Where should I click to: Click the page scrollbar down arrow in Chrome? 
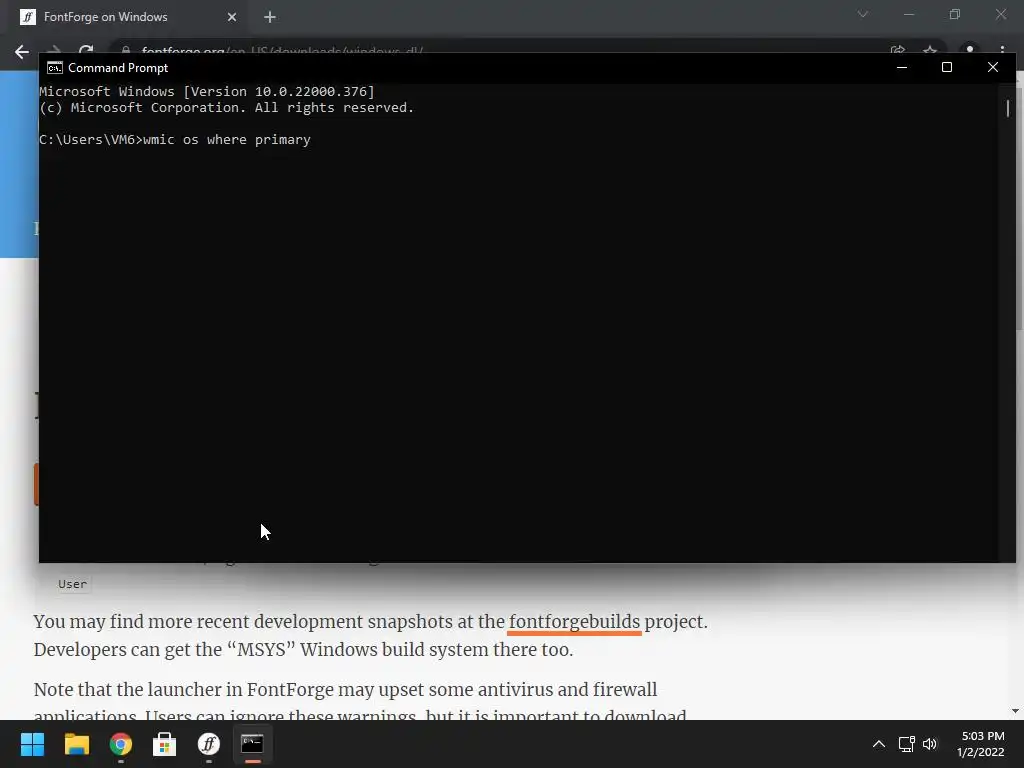[1016, 711]
